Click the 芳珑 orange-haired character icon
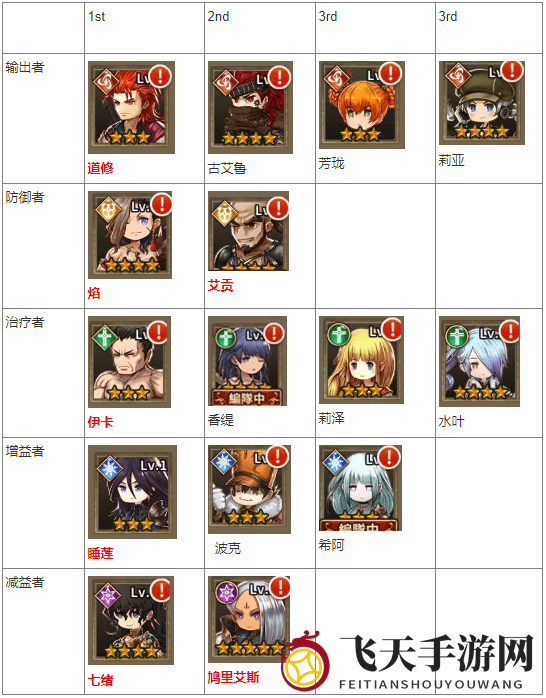The image size is (546, 698). tap(362, 105)
